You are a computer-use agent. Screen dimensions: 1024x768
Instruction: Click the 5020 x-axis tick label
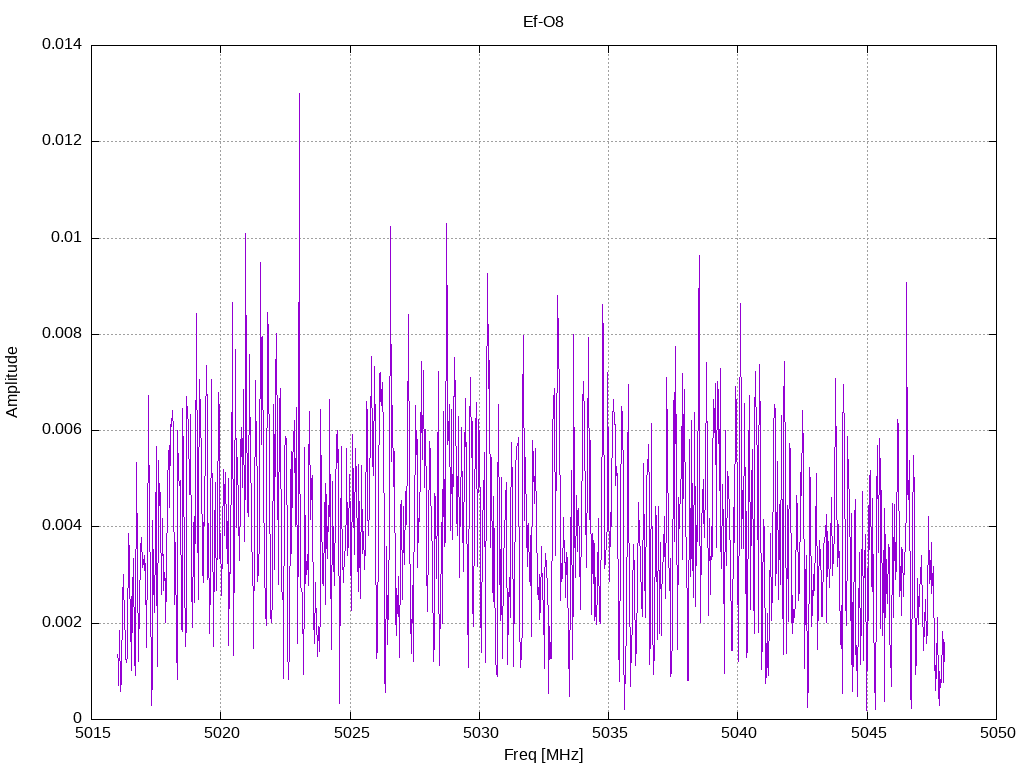pos(221,733)
